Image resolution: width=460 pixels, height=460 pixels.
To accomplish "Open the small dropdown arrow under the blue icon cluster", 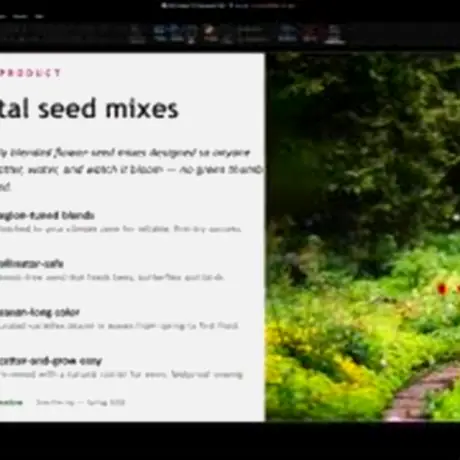I will pos(191,41).
